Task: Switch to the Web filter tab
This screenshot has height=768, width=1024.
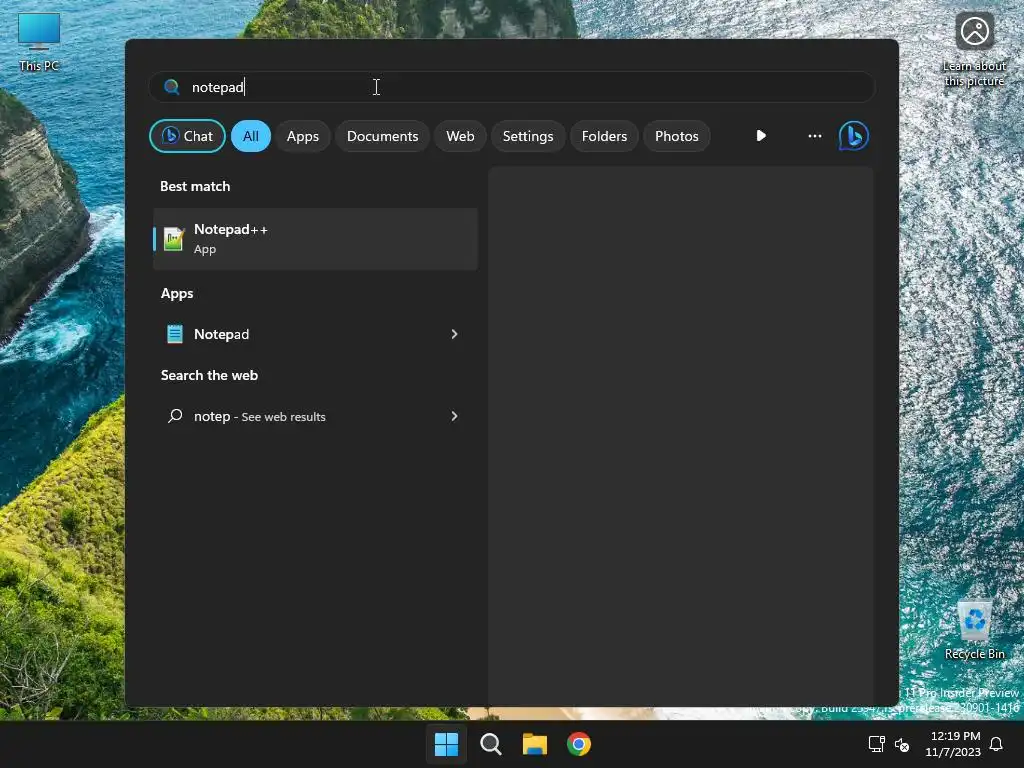Action: tap(460, 136)
